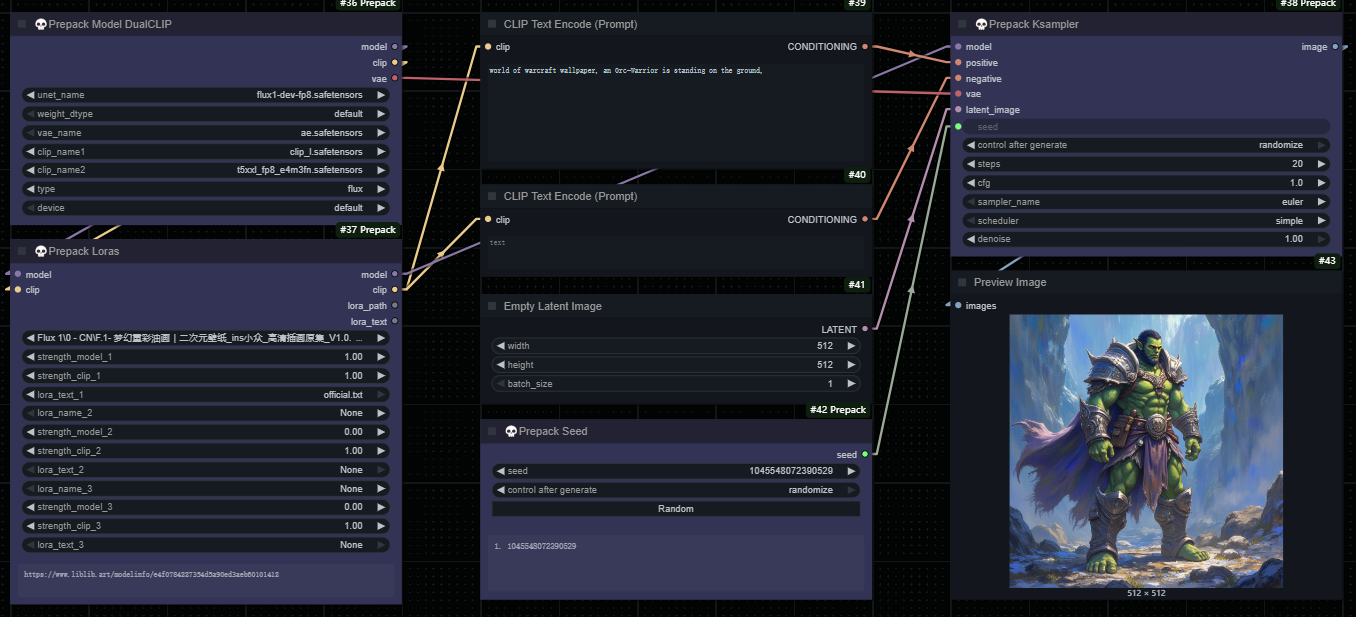The width and height of the screenshot is (1356, 617).
Task: Collapse the Empty Latent Image node
Action: pos(492,306)
